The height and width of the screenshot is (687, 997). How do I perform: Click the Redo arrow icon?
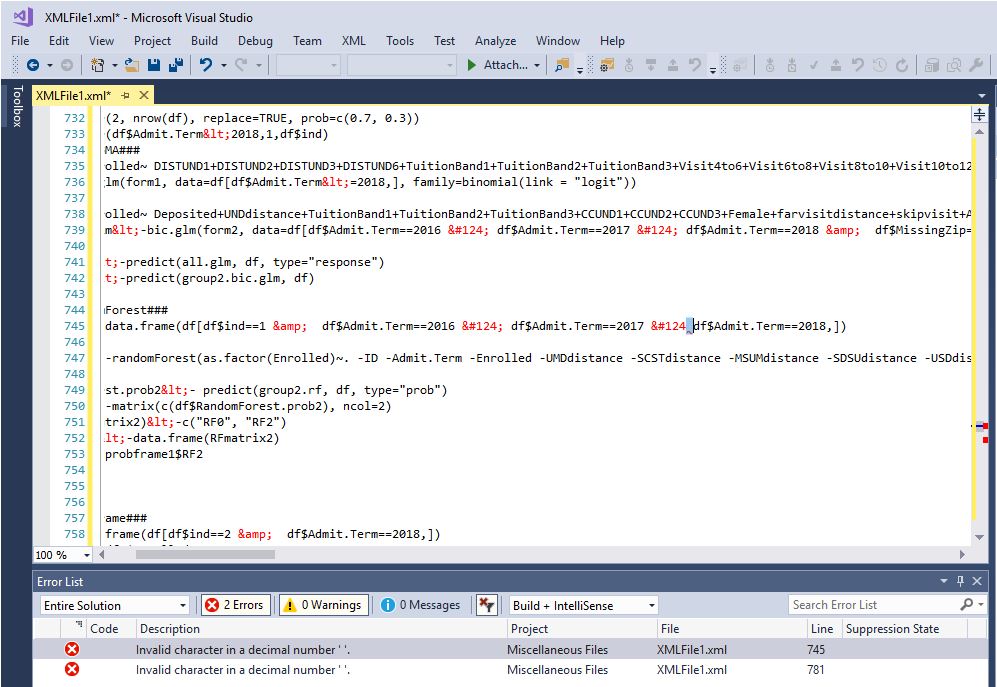(241, 65)
